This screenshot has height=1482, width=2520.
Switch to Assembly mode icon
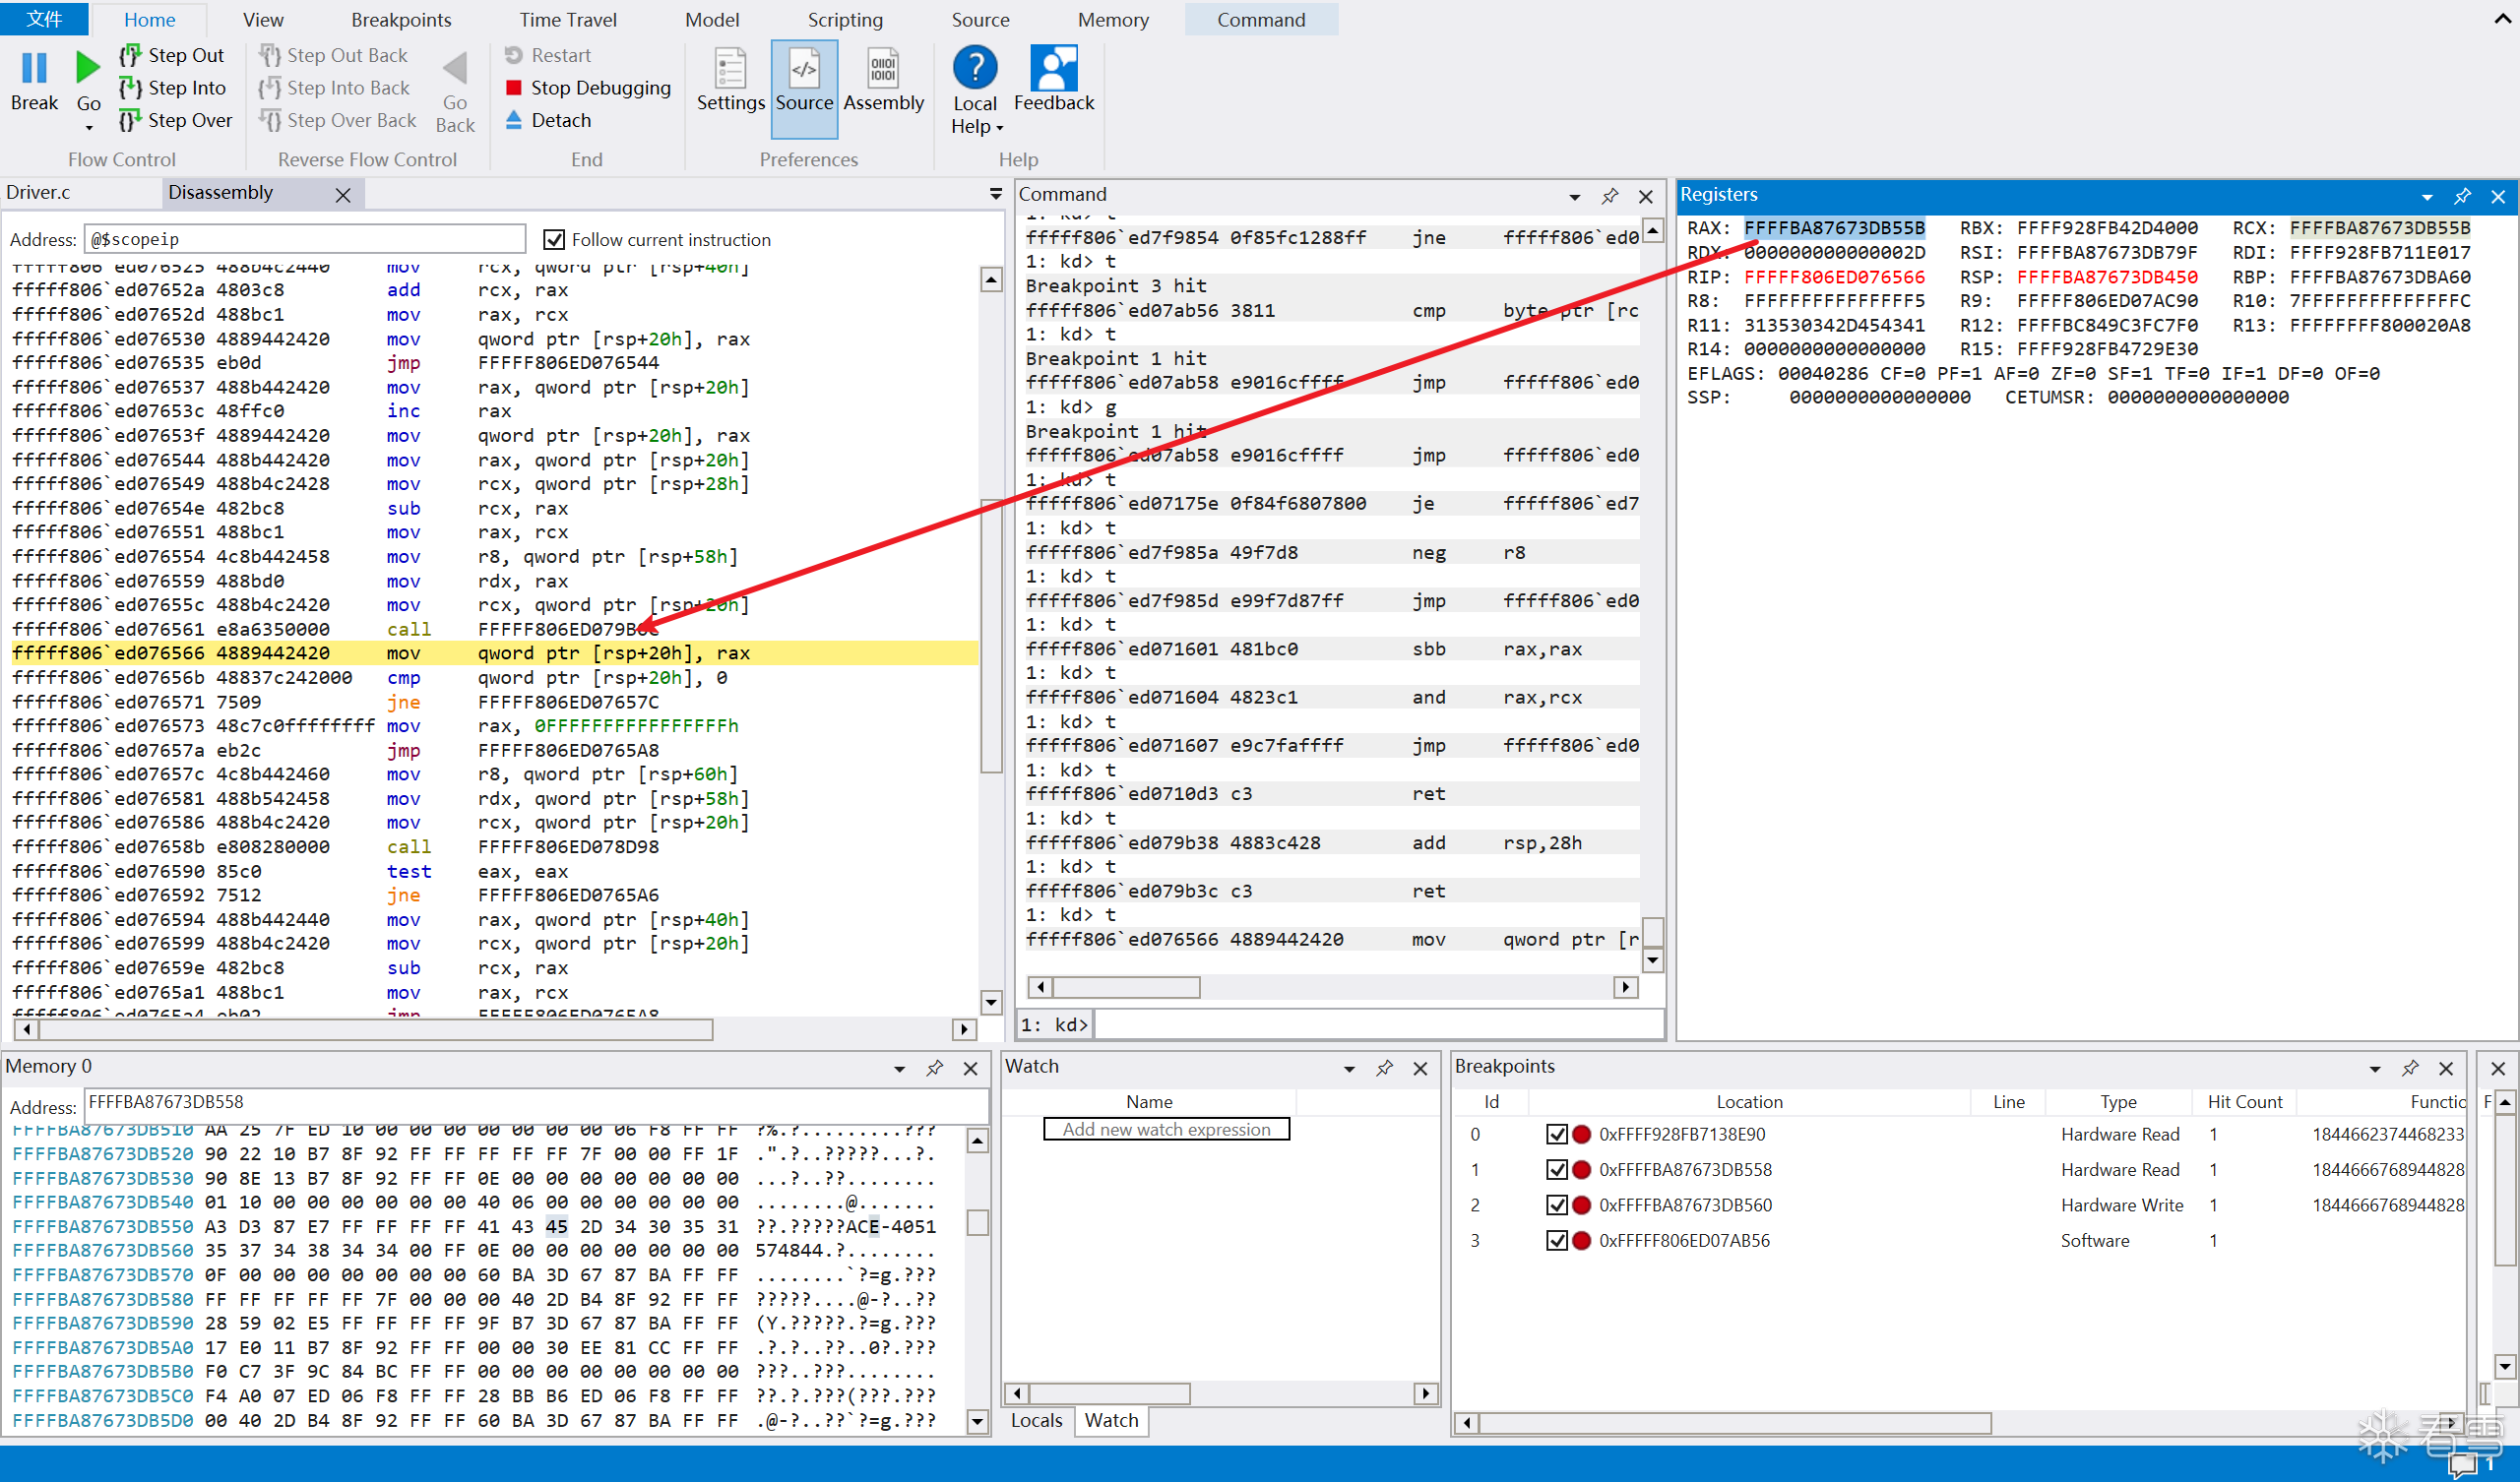click(883, 69)
